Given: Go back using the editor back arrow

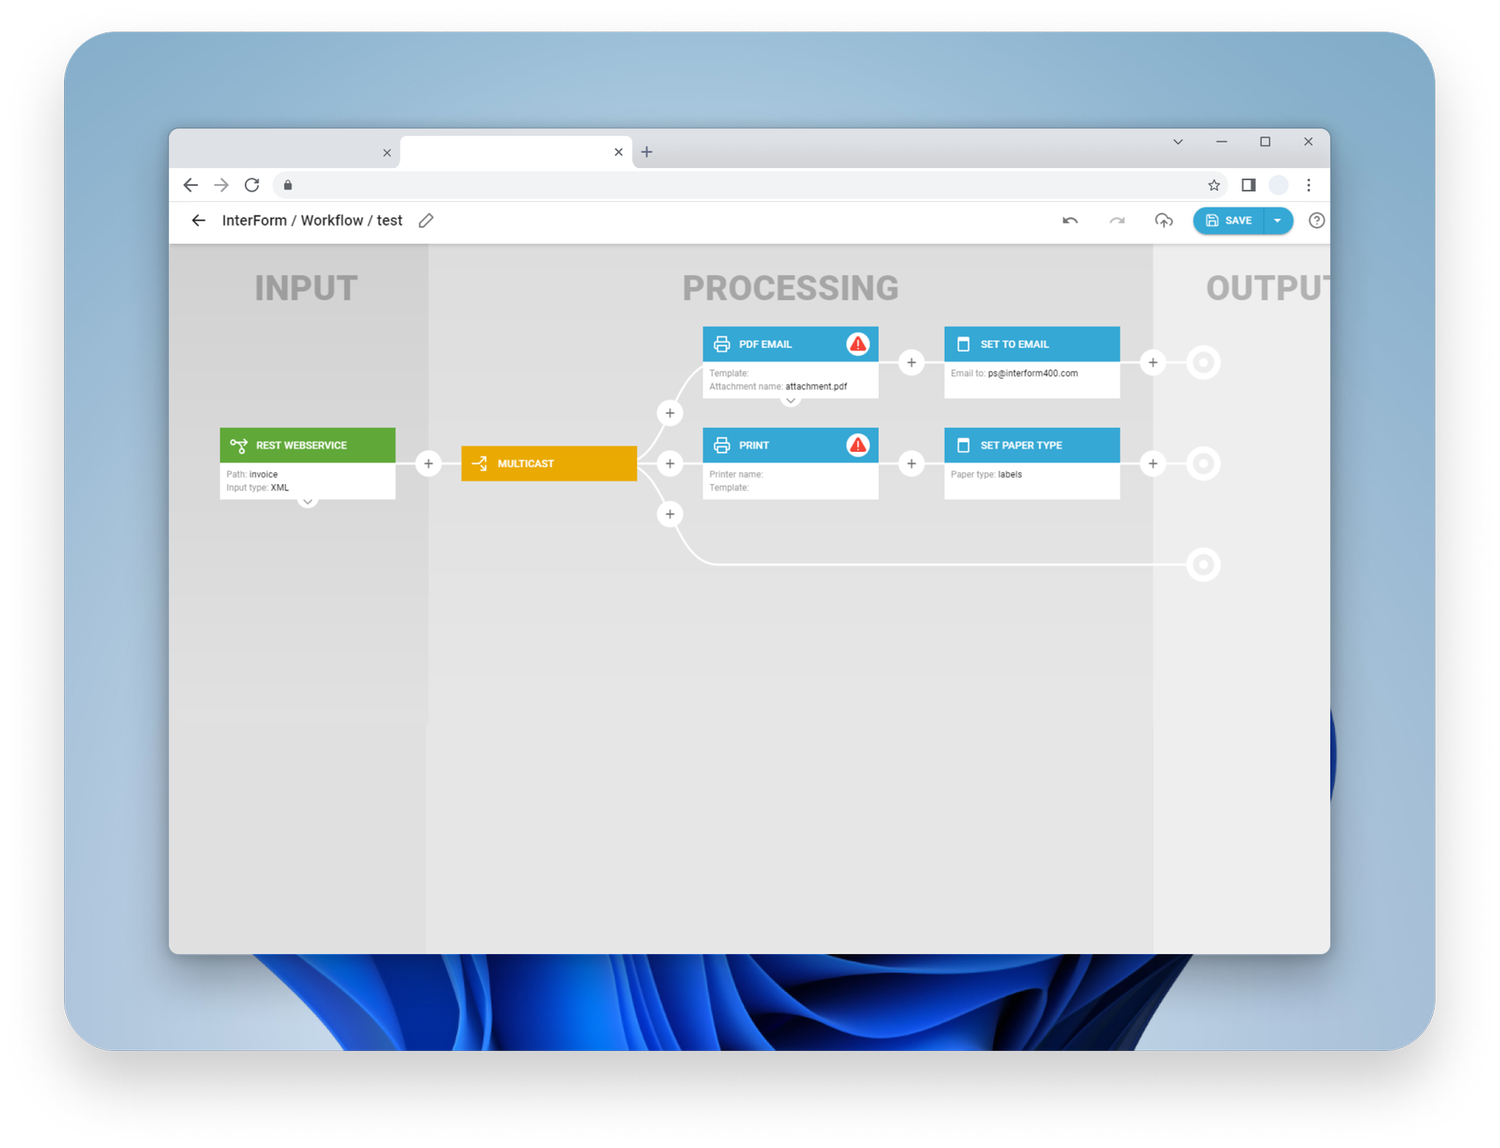Looking at the screenshot, I should tap(197, 220).
